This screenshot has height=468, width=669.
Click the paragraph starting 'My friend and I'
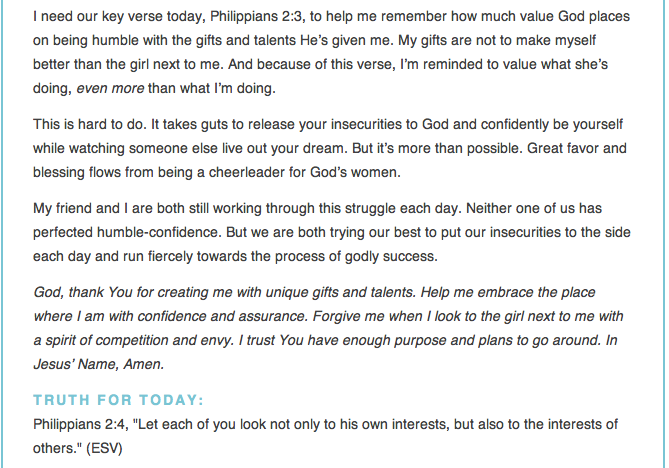332,232
